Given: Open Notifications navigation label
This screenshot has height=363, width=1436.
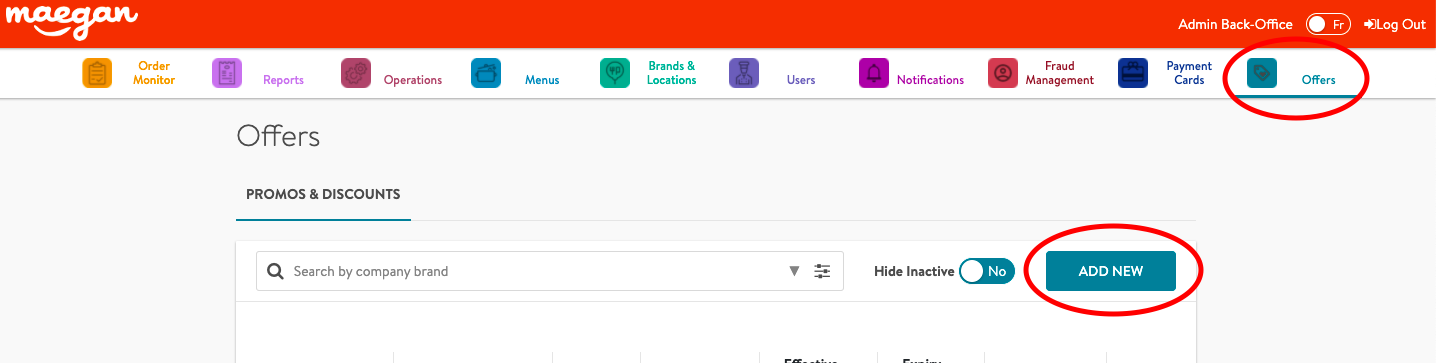Looking at the screenshot, I should pyautogui.click(x=930, y=80).
